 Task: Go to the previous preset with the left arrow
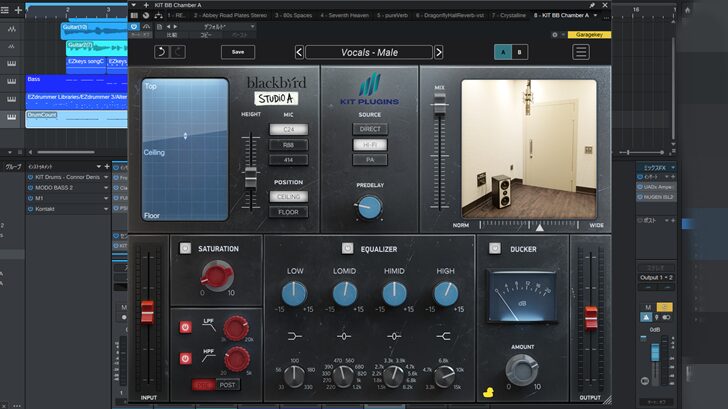point(299,52)
